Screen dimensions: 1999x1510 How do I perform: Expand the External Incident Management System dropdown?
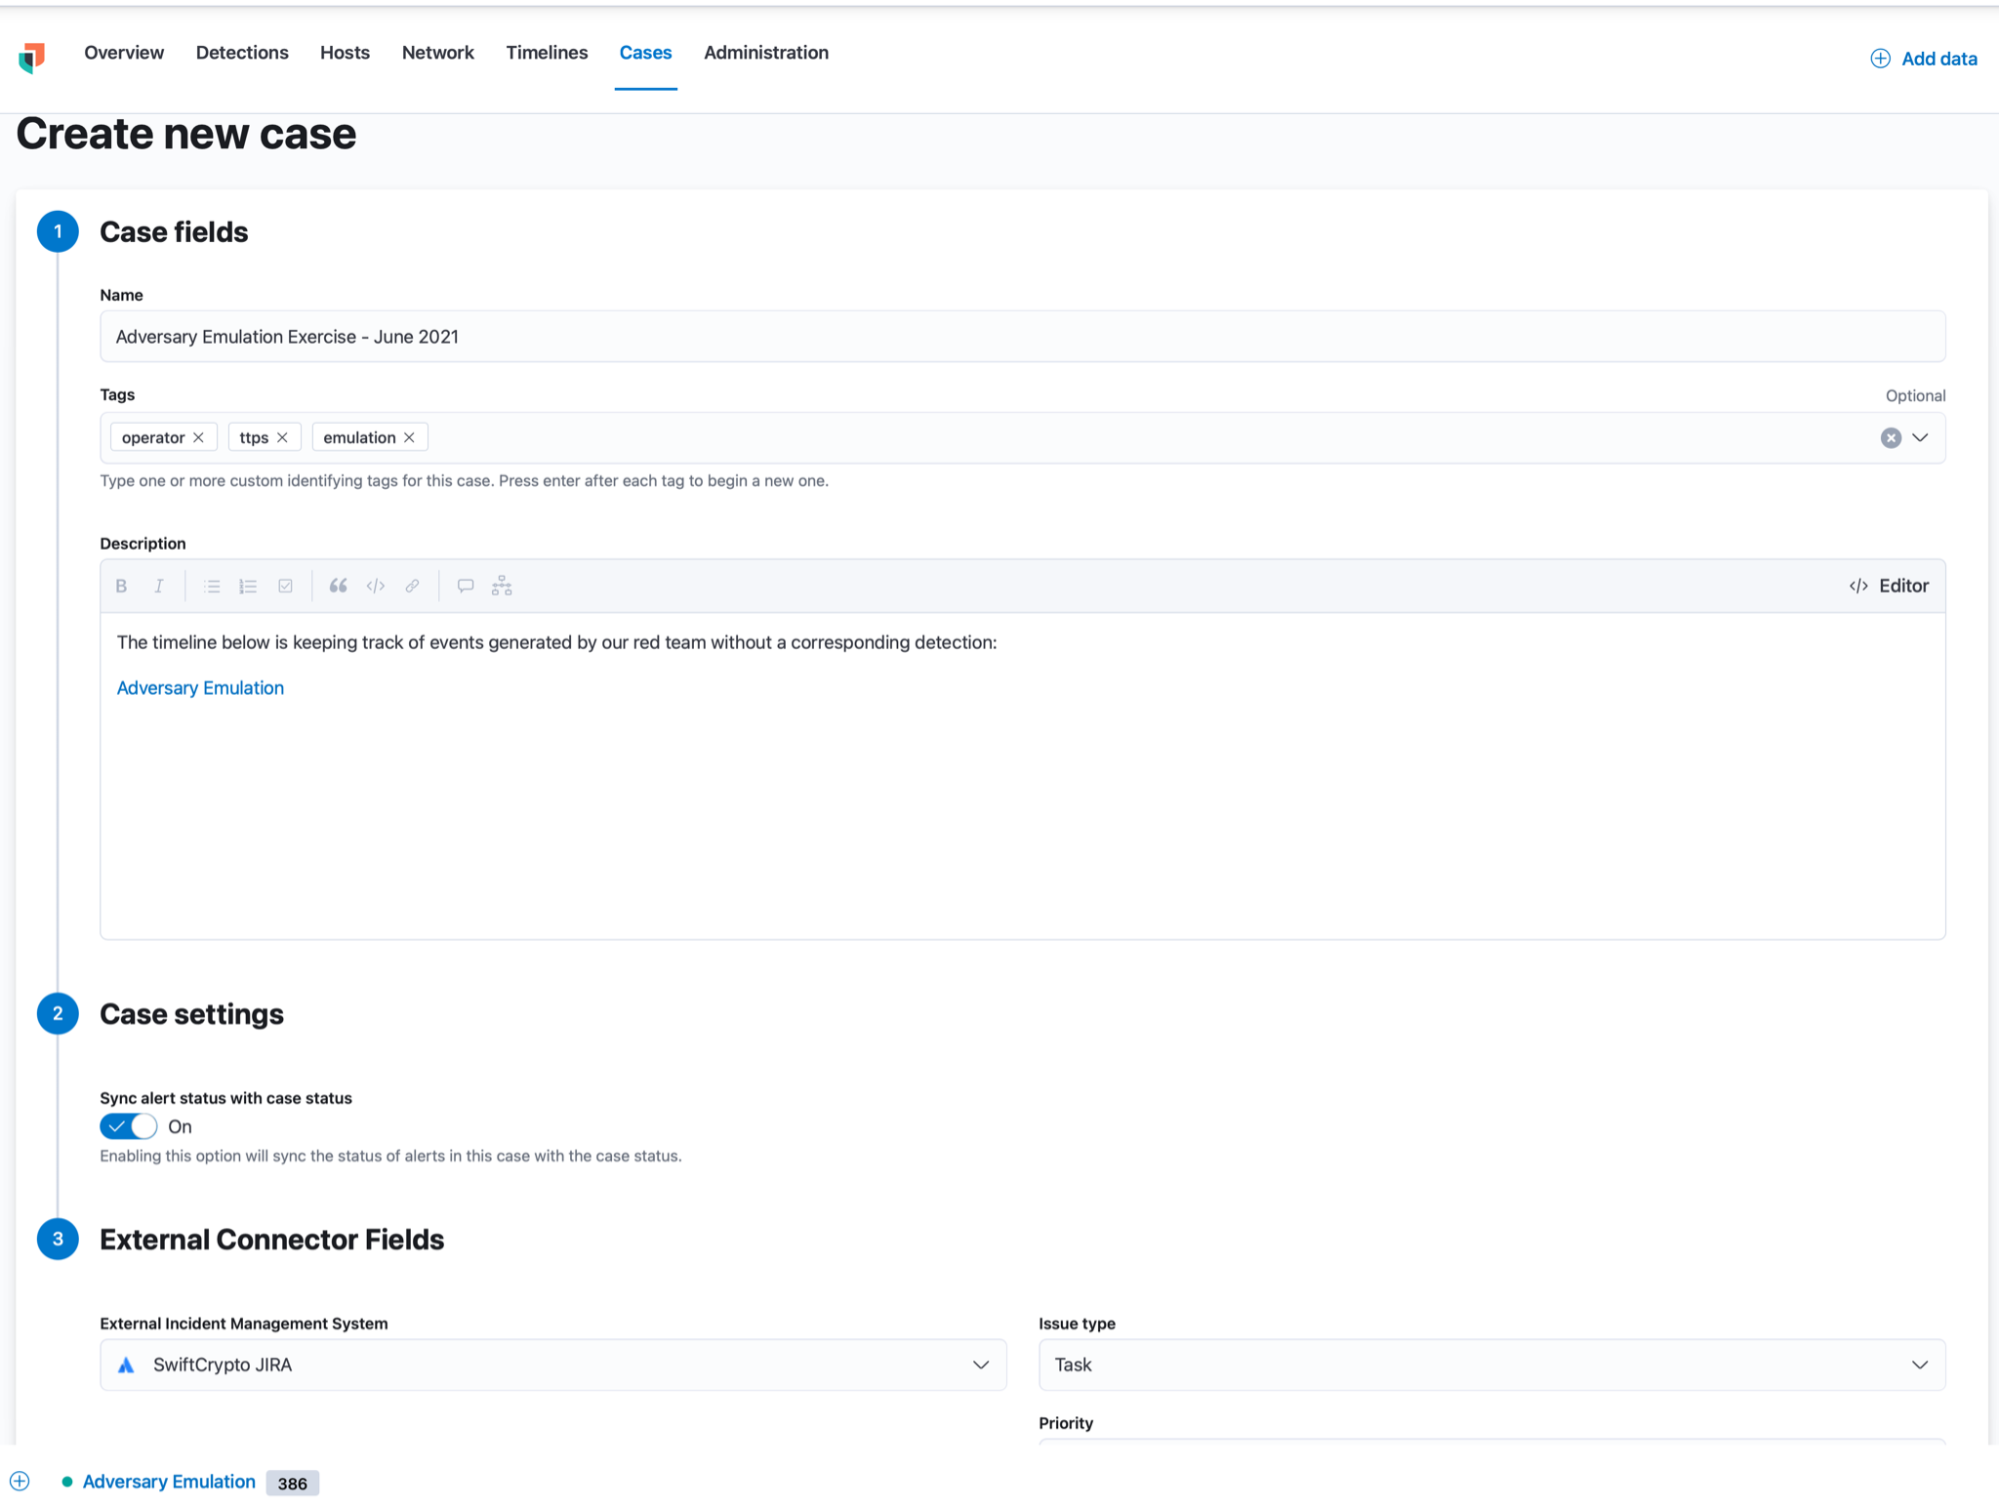point(979,1364)
